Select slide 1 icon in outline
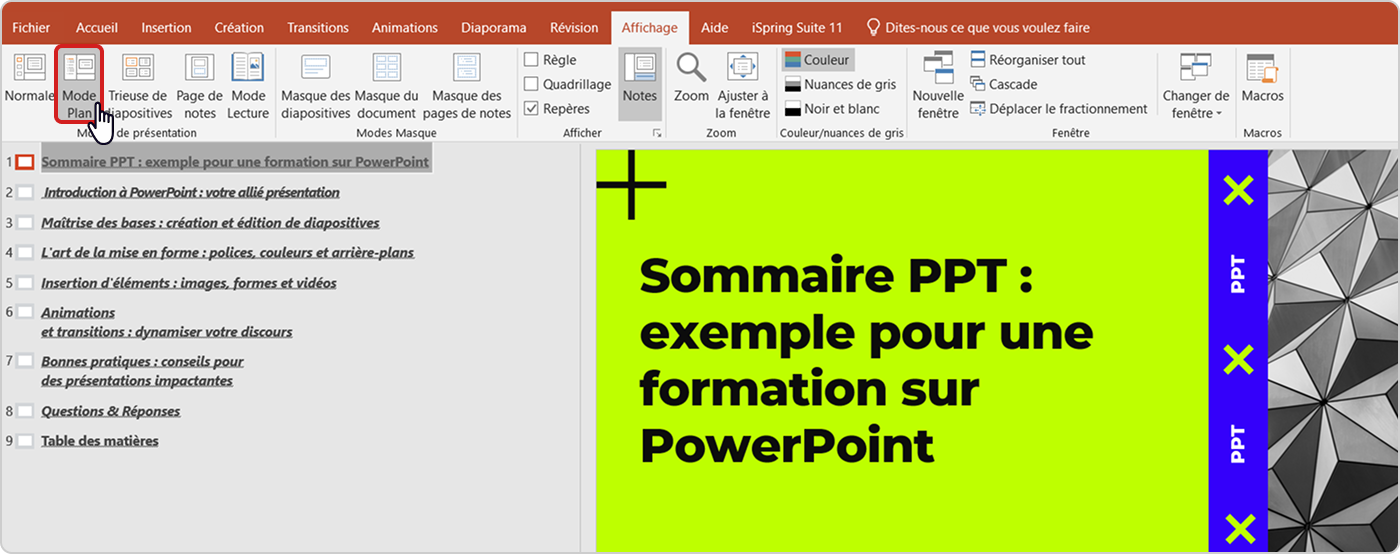 [x=26, y=161]
